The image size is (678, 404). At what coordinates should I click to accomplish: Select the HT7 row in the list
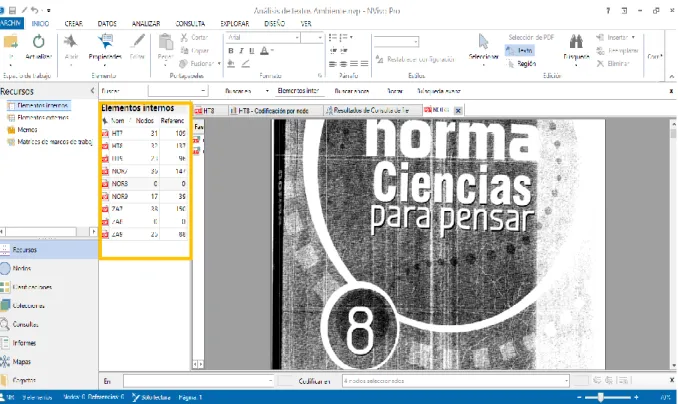click(145, 133)
